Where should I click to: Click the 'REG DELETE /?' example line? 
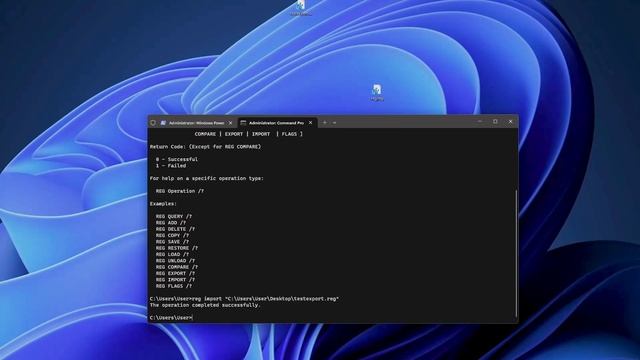[x=175, y=229]
